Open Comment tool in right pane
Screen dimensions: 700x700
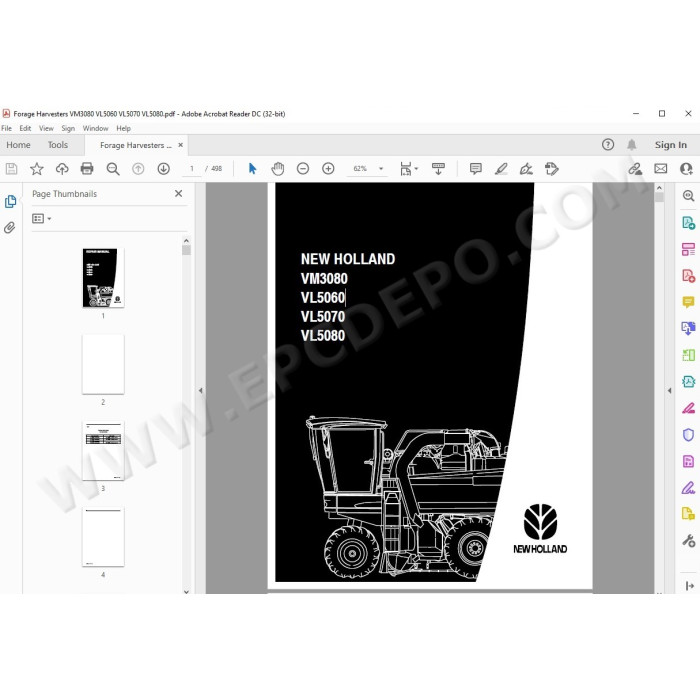(x=688, y=302)
